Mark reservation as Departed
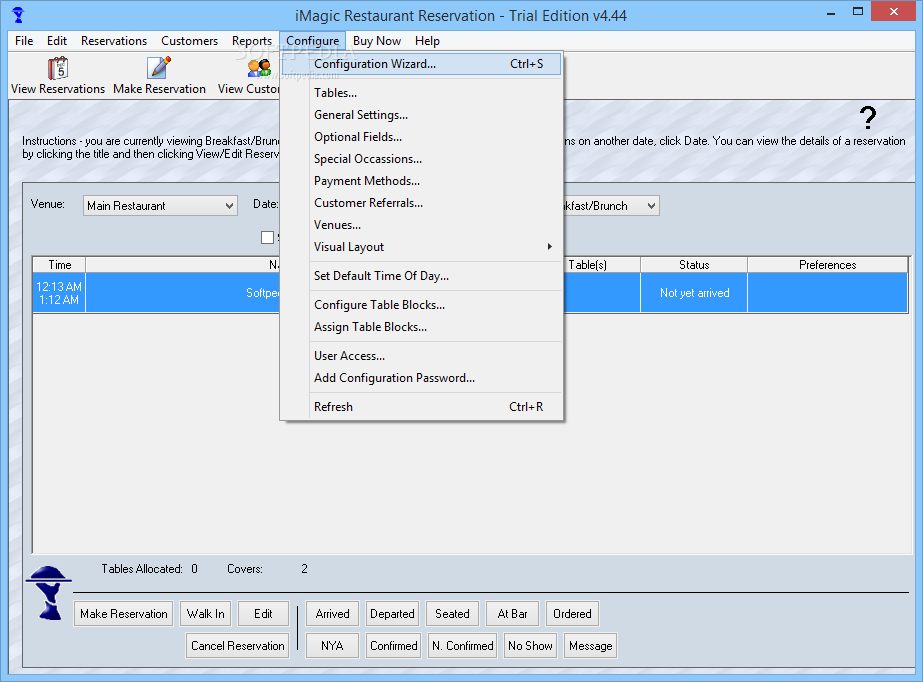This screenshot has height=682, width=923. pyautogui.click(x=392, y=614)
